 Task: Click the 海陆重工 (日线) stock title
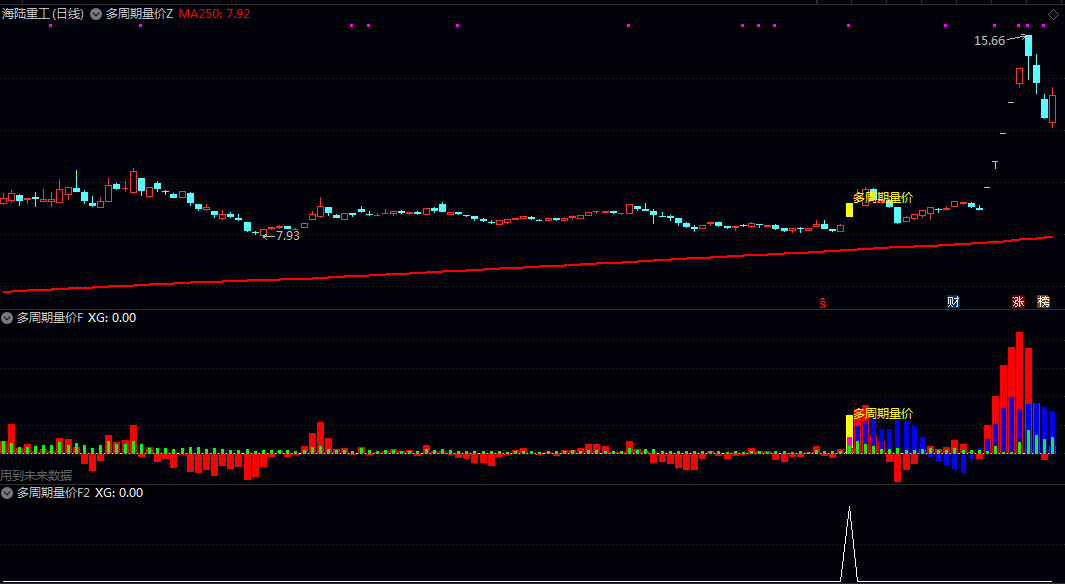(43, 14)
